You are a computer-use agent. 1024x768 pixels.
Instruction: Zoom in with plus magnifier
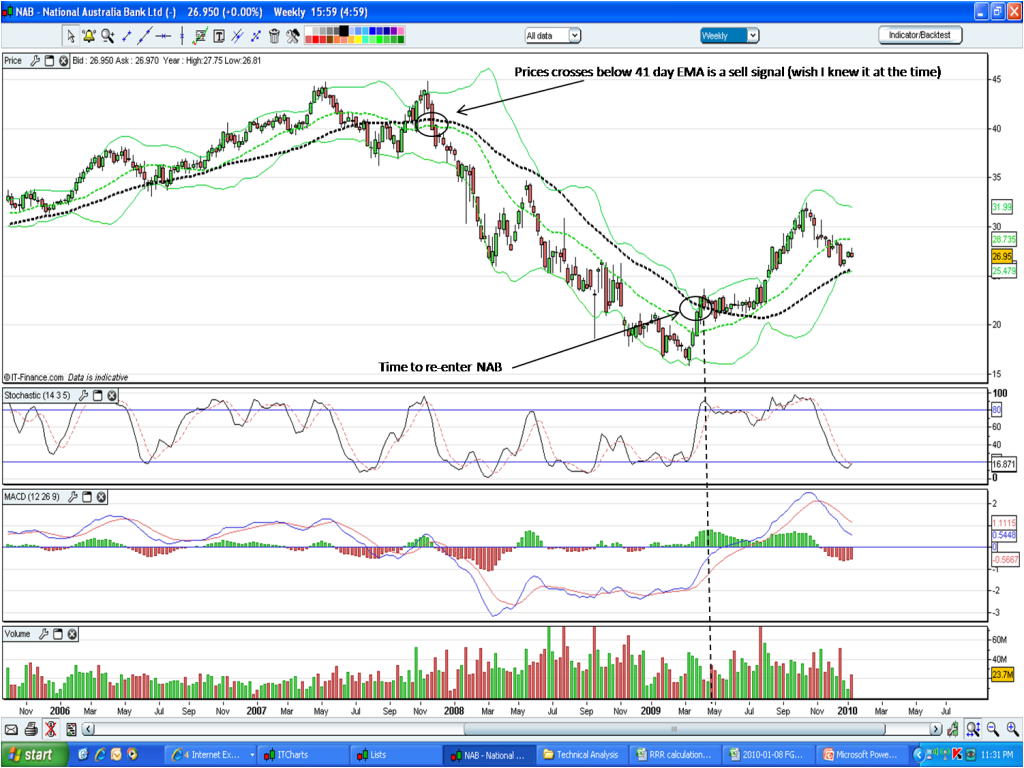pyautogui.click(x=1012, y=729)
